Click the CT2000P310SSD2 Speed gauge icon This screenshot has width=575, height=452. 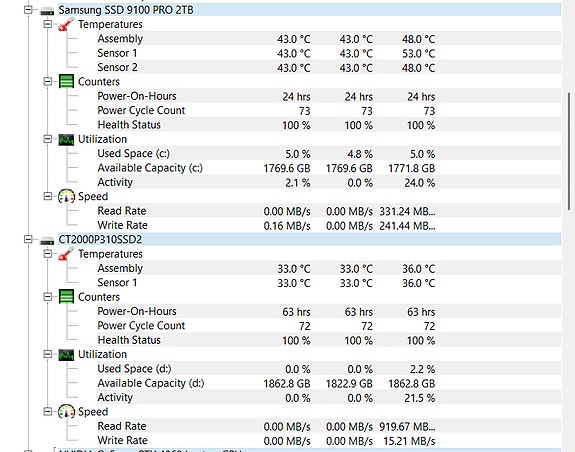pyautogui.click(x=66, y=412)
